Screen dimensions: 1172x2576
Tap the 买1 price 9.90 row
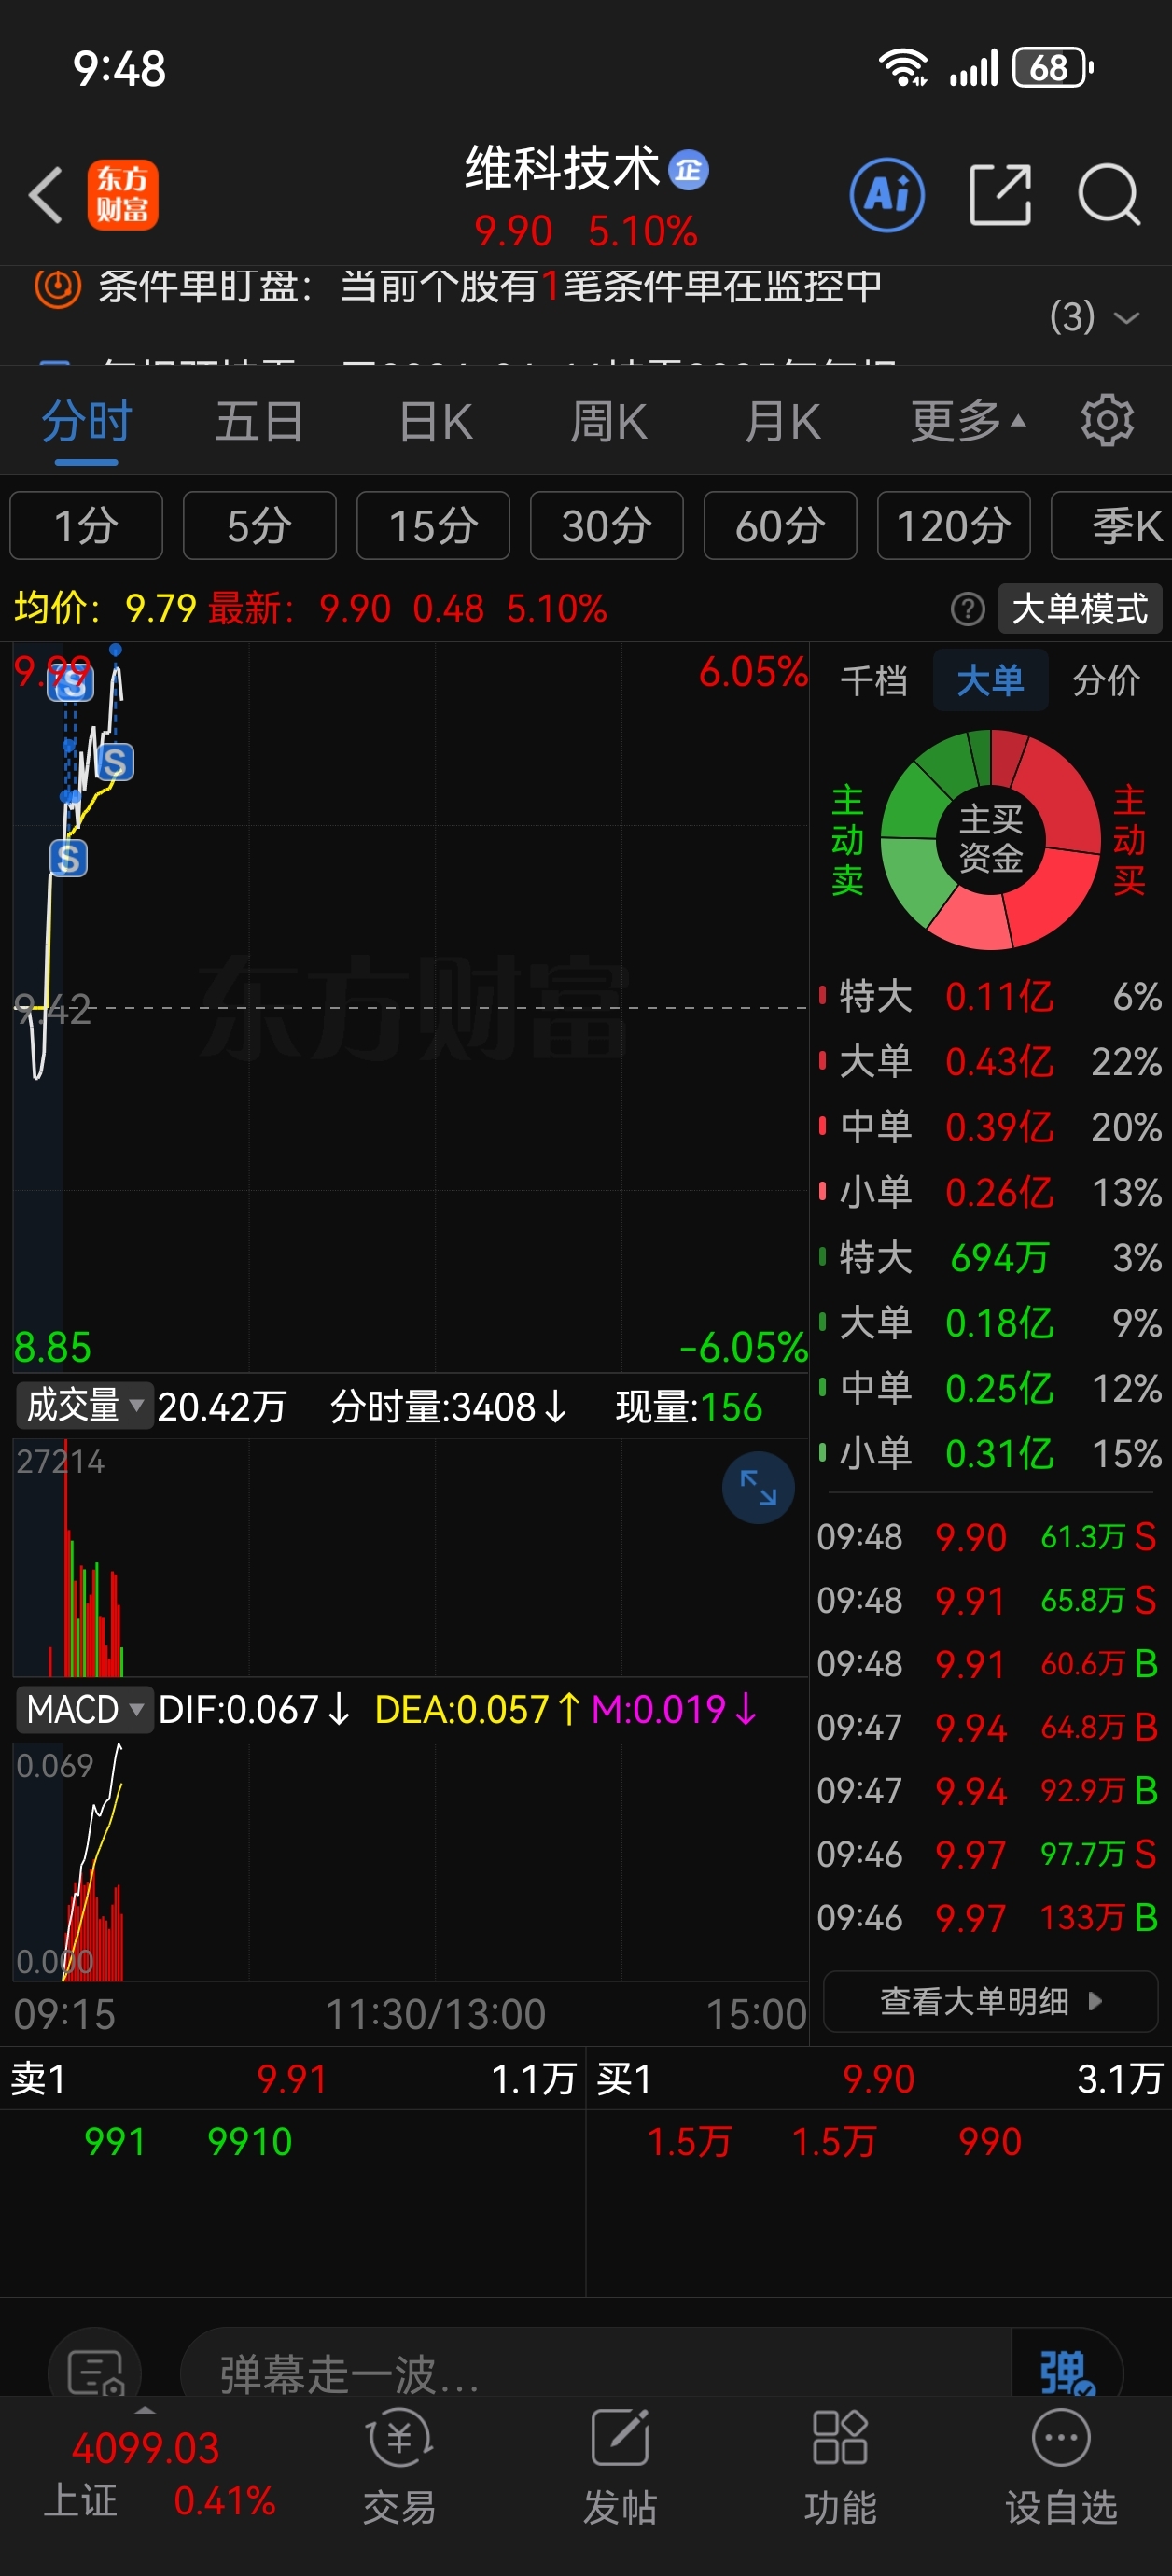(x=879, y=2079)
